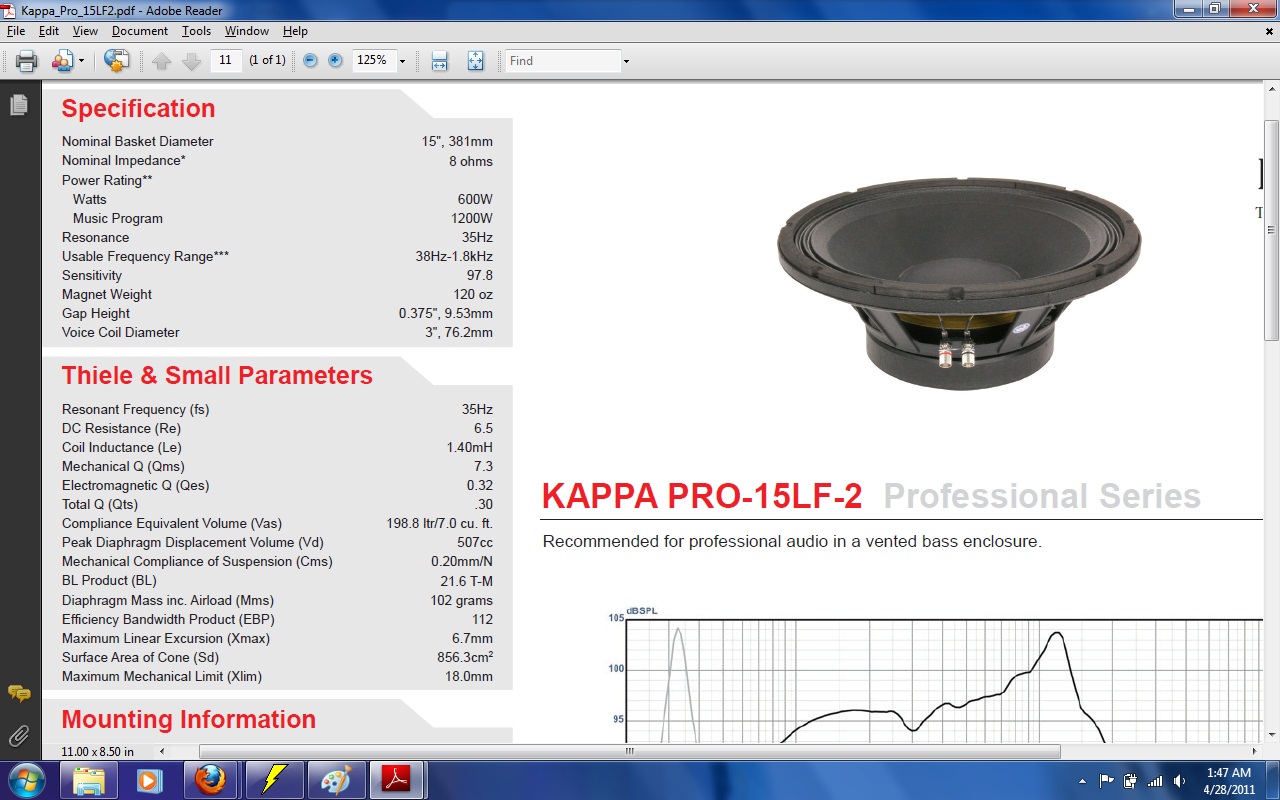This screenshot has height=800, width=1280.
Task: Switch to Adobe Reader taskbar button
Action: pyautogui.click(x=397, y=780)
